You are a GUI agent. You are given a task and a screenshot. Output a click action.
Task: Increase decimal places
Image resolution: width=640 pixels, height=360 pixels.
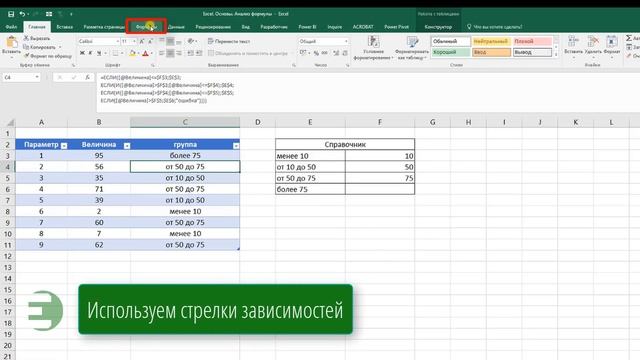[x=336, y=53]
